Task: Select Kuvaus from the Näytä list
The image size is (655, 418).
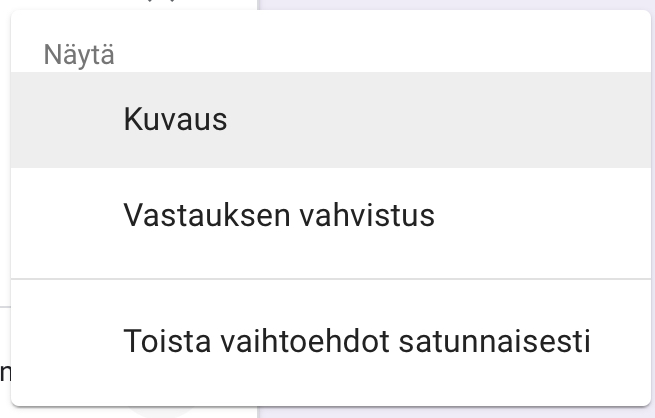Action: pyautogui.click(x=175, y=120)
